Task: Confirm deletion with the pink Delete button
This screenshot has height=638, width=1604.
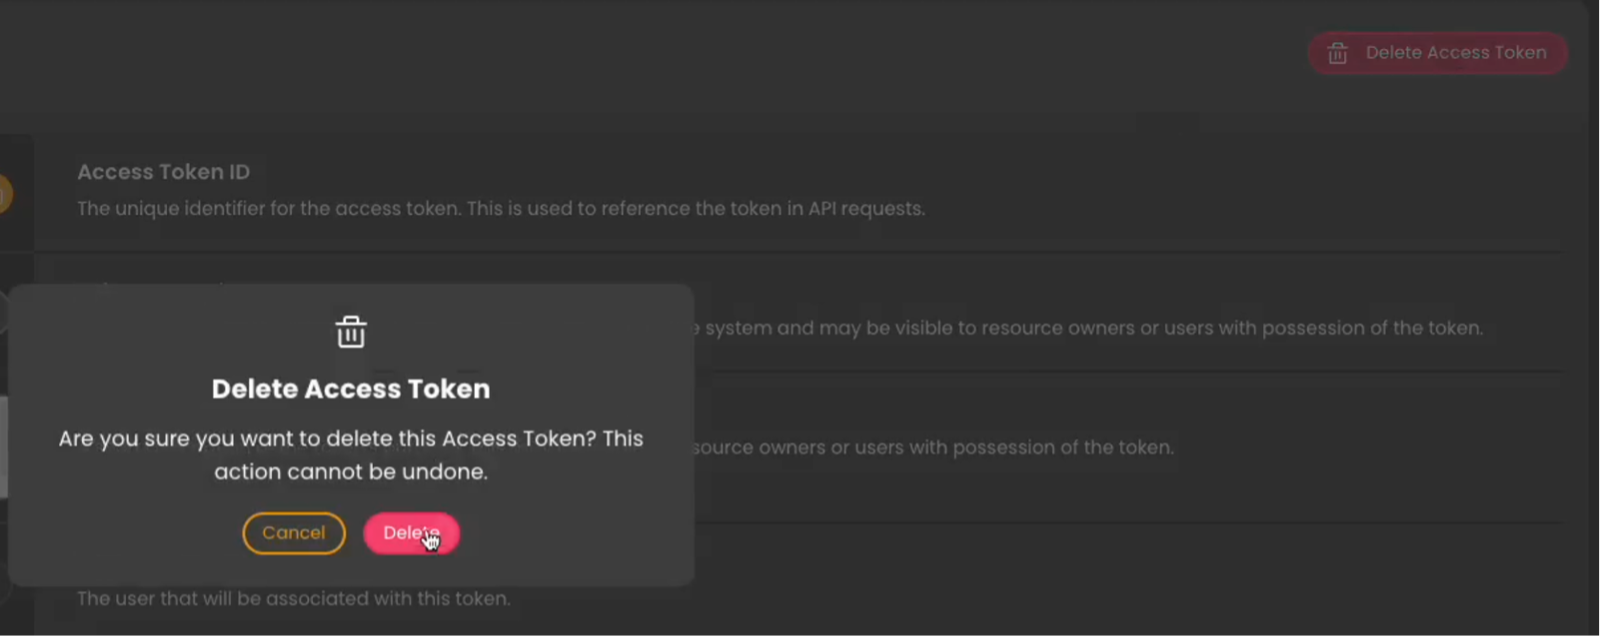Action: [x=410, y=533]
